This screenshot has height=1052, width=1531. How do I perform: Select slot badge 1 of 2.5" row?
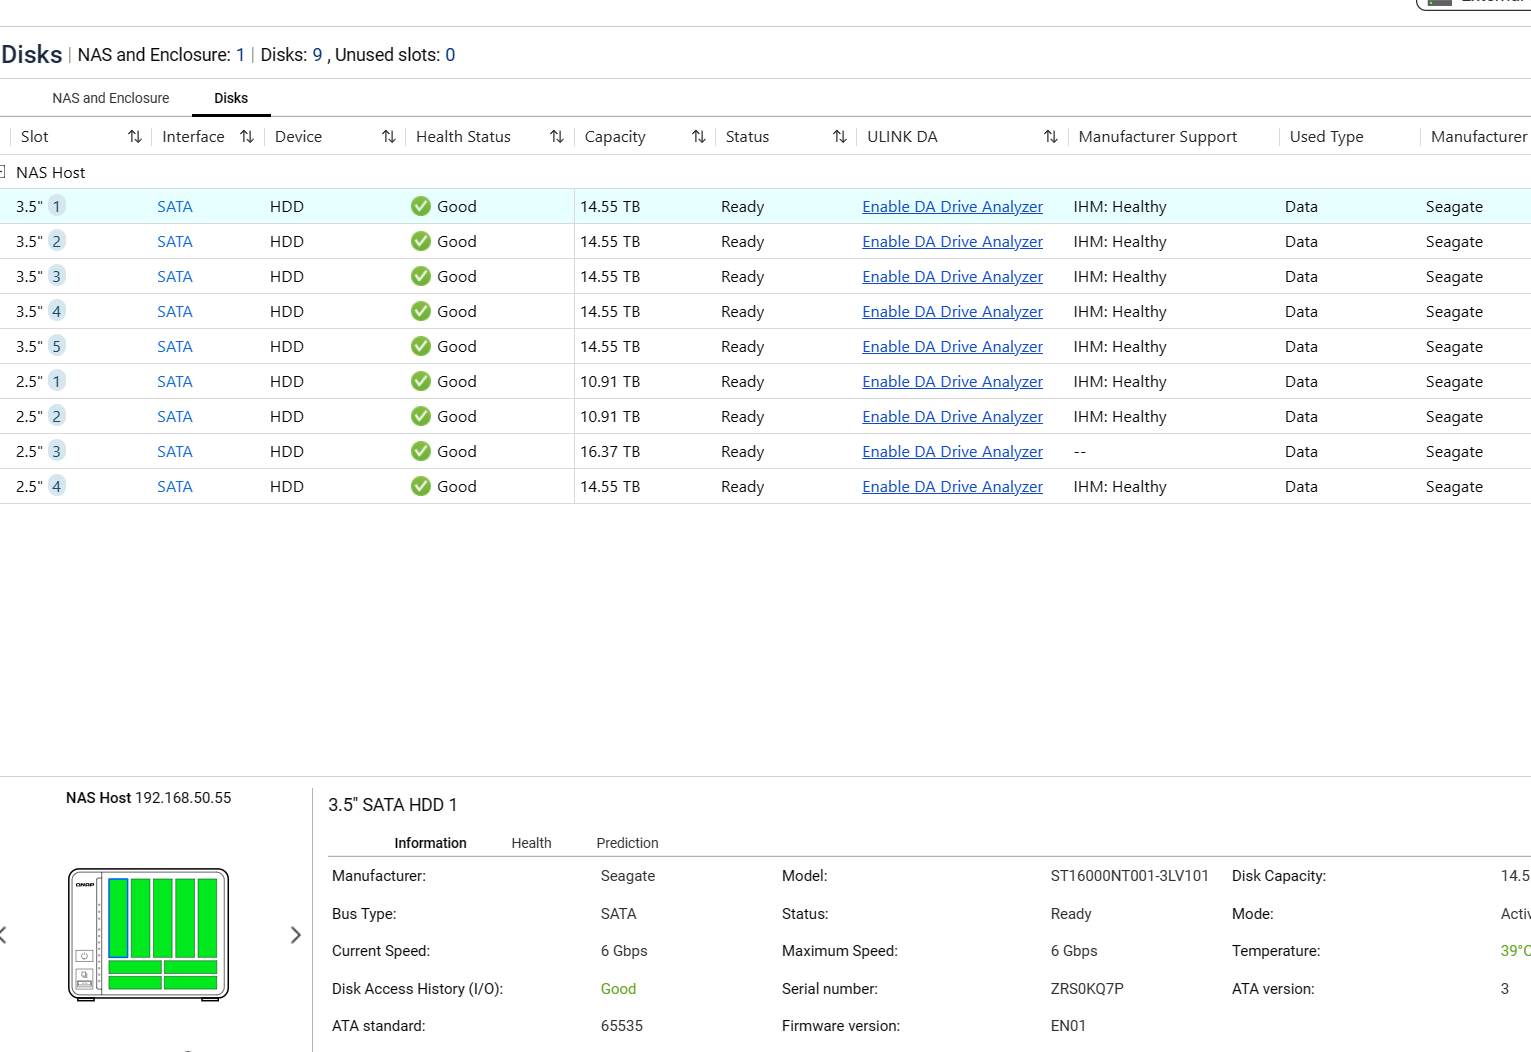tap(57, 381)
